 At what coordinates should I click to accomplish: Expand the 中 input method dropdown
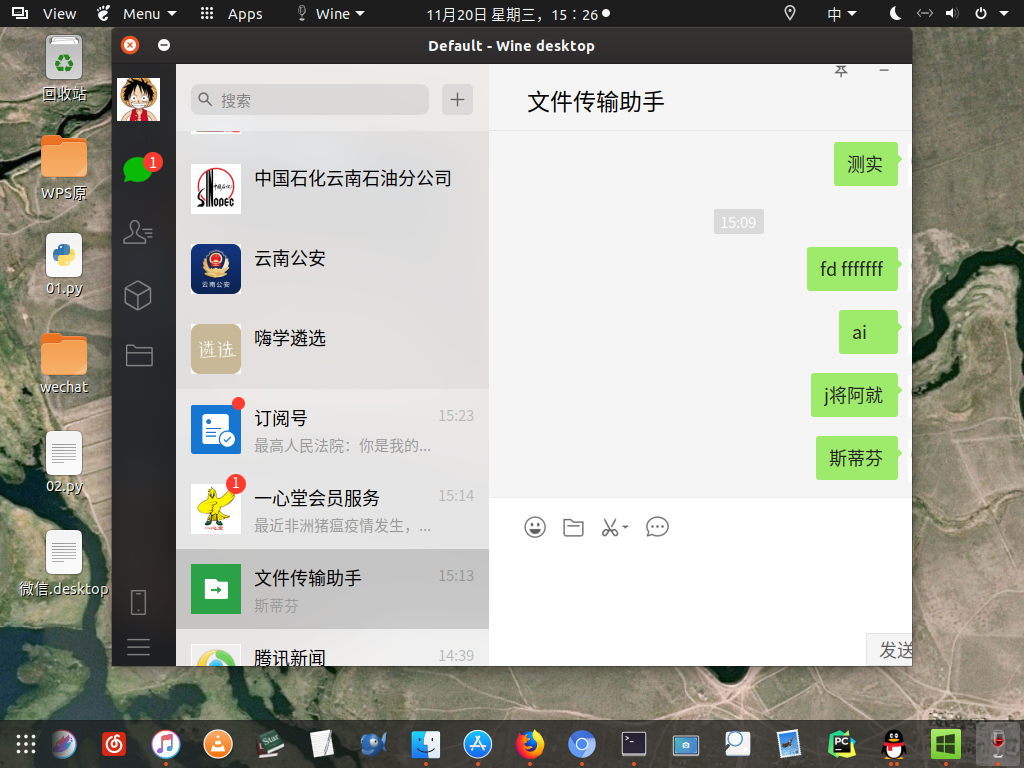(x=842, y=14)
